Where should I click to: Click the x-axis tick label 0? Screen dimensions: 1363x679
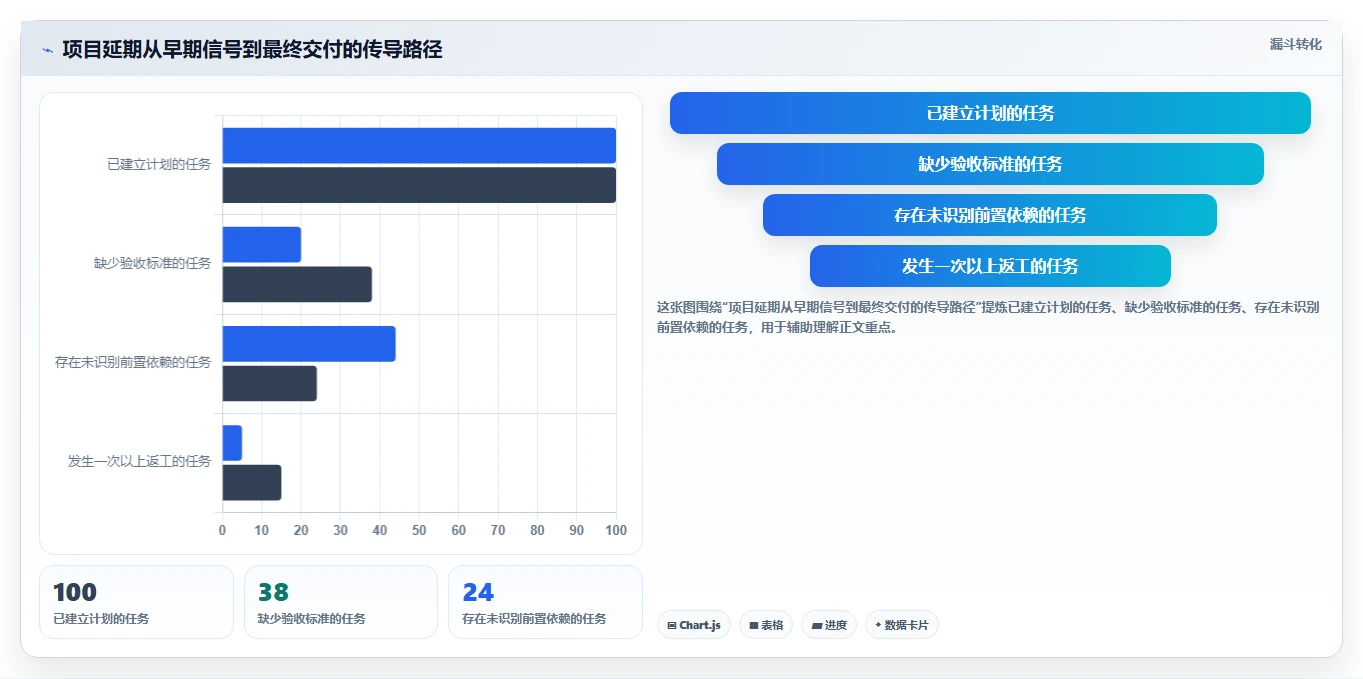[222, 530]
